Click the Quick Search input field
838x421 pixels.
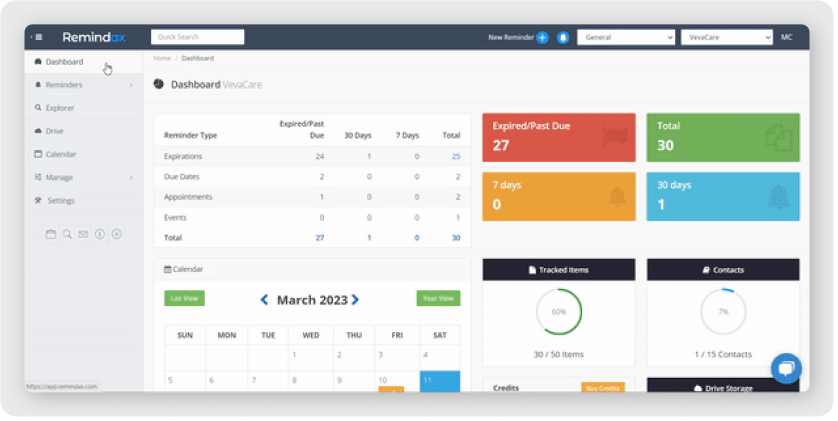[x=197, y=37]
